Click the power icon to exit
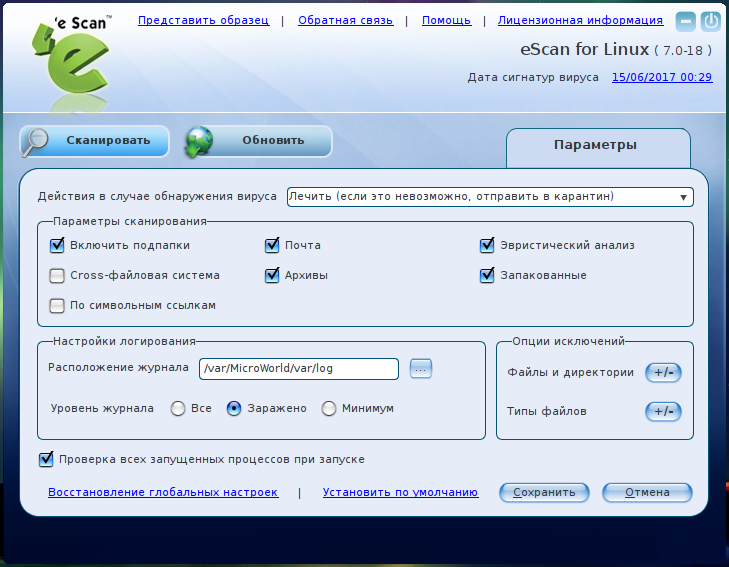 pyautogui.click(x=710, y=21)
